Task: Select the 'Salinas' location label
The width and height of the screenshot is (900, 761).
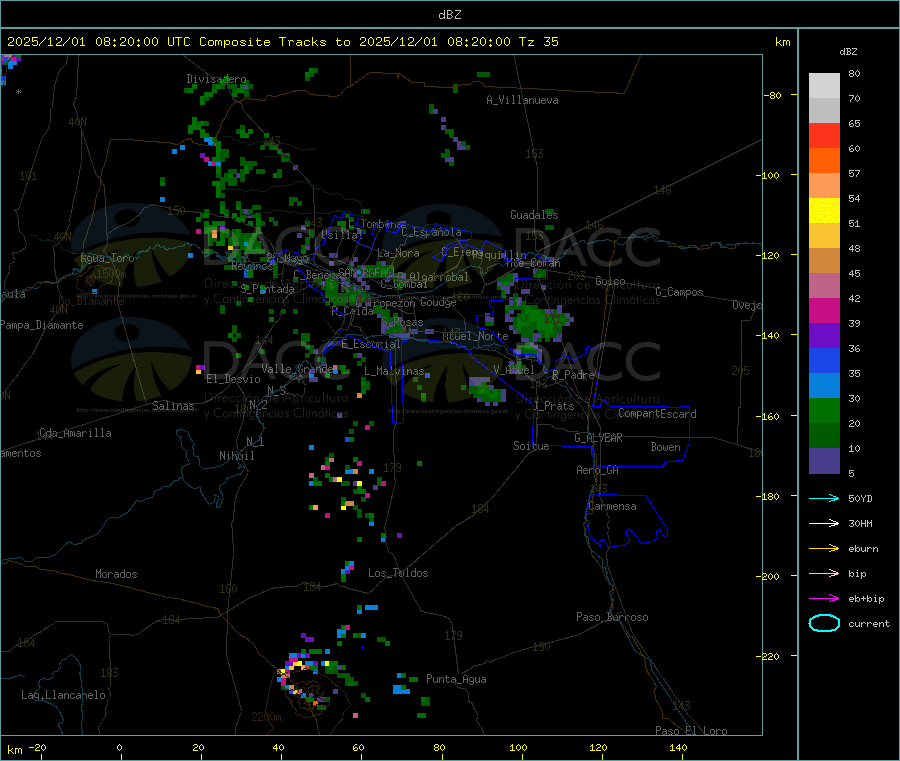Action: pyautogui.click(x=173, y=406)
